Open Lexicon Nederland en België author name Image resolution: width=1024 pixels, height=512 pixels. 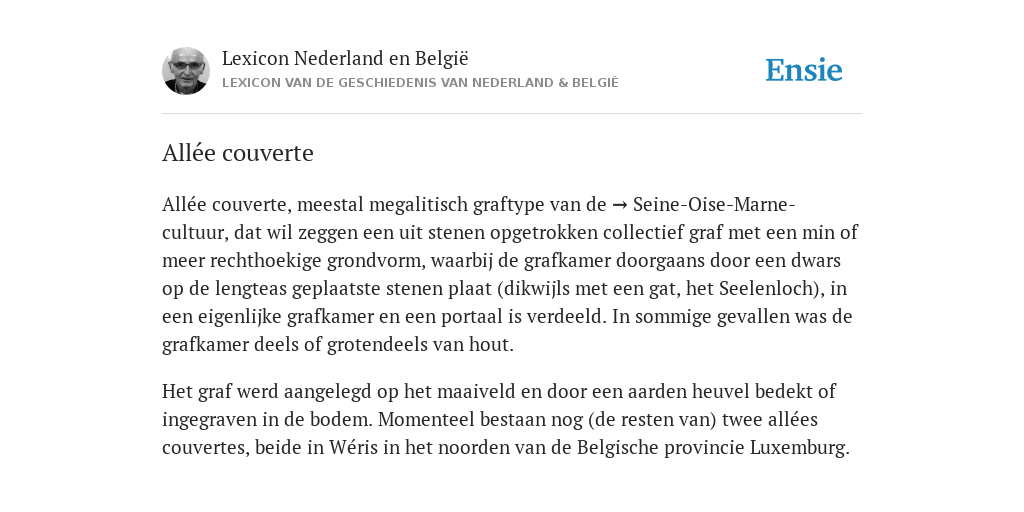click(x=345, y=58)
